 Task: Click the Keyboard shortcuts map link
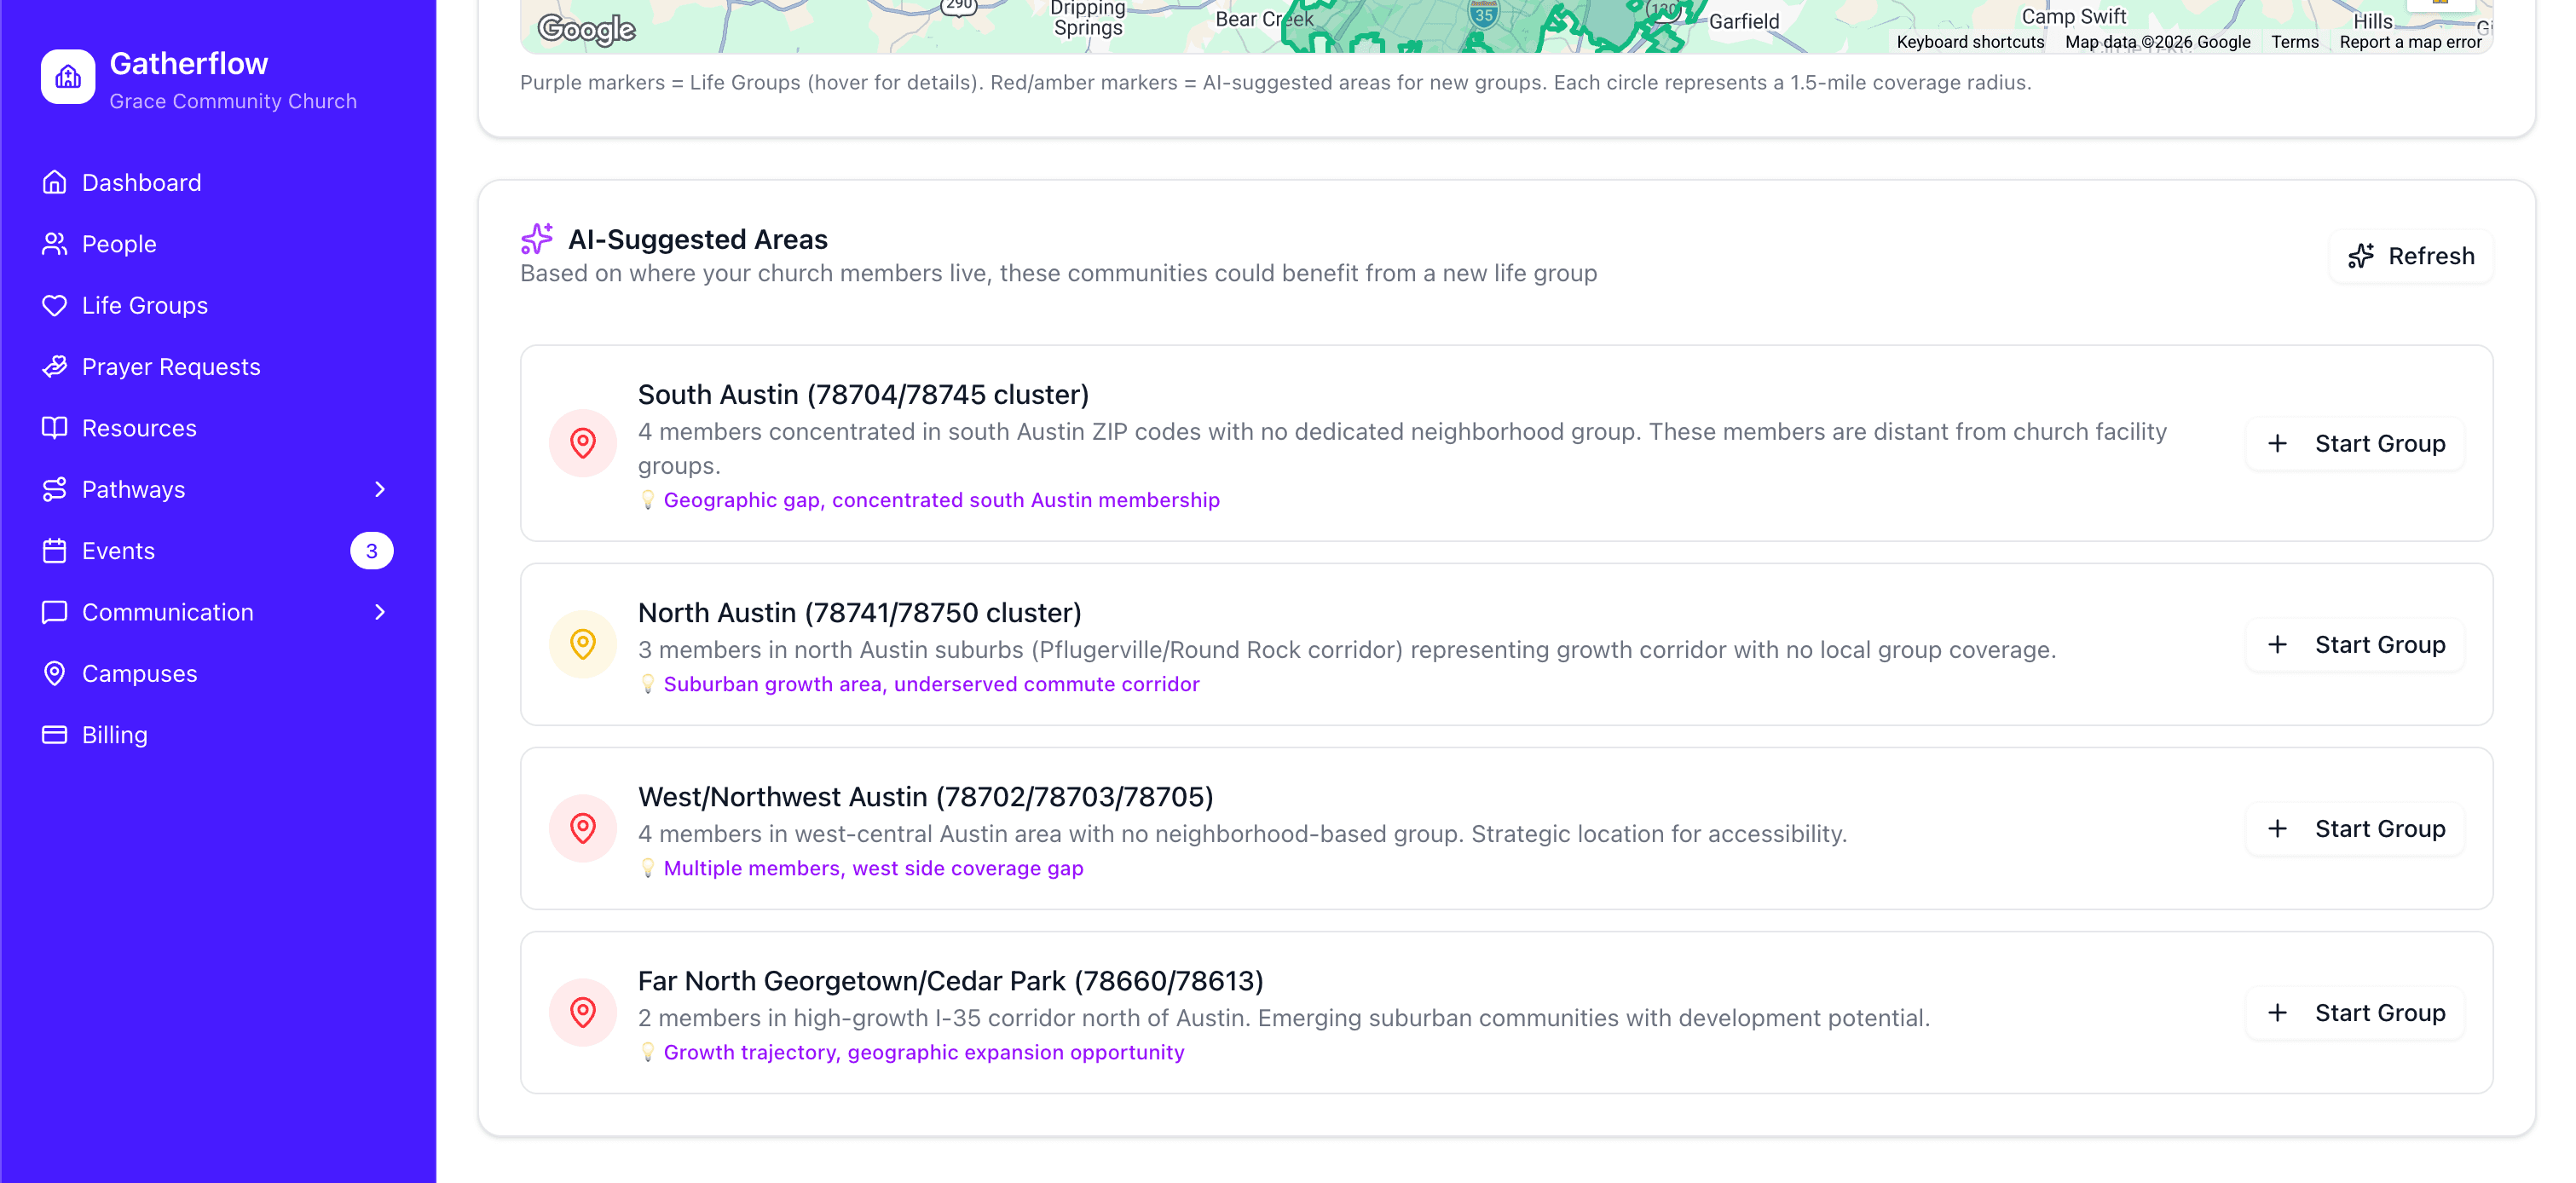(1969, 42)
